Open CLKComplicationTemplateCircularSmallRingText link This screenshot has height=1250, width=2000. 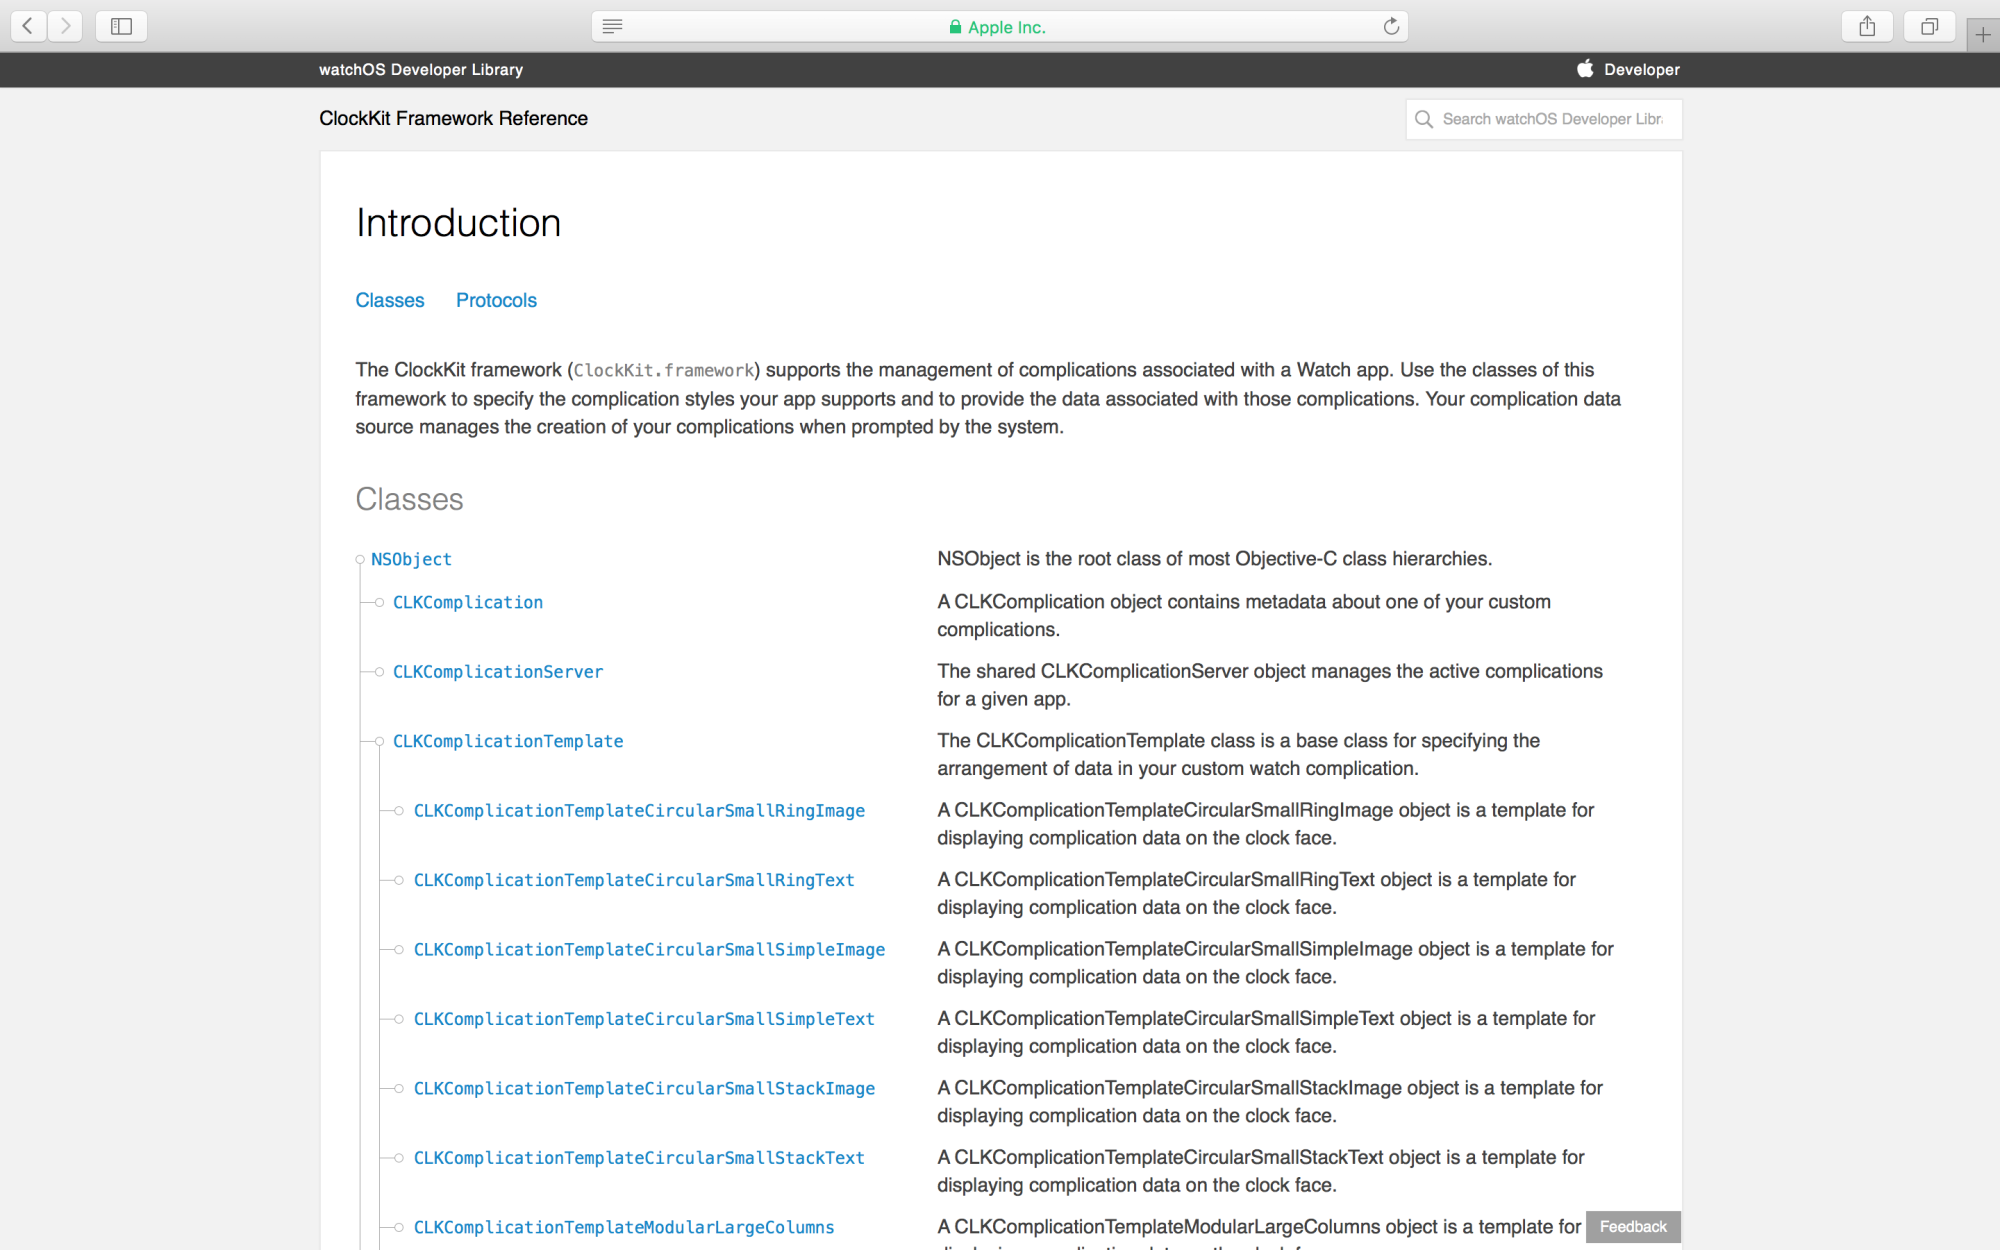click(x=634, y=880)
